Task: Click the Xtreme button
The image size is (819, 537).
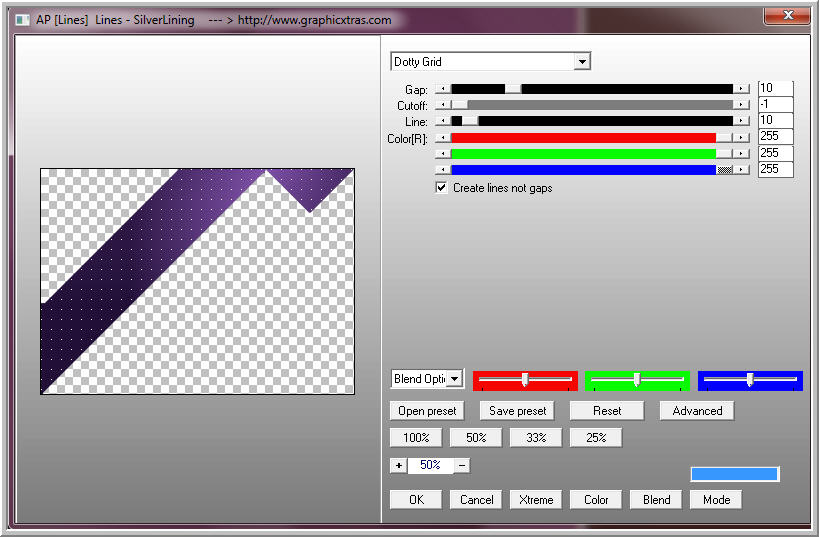Action: (536, 500)
